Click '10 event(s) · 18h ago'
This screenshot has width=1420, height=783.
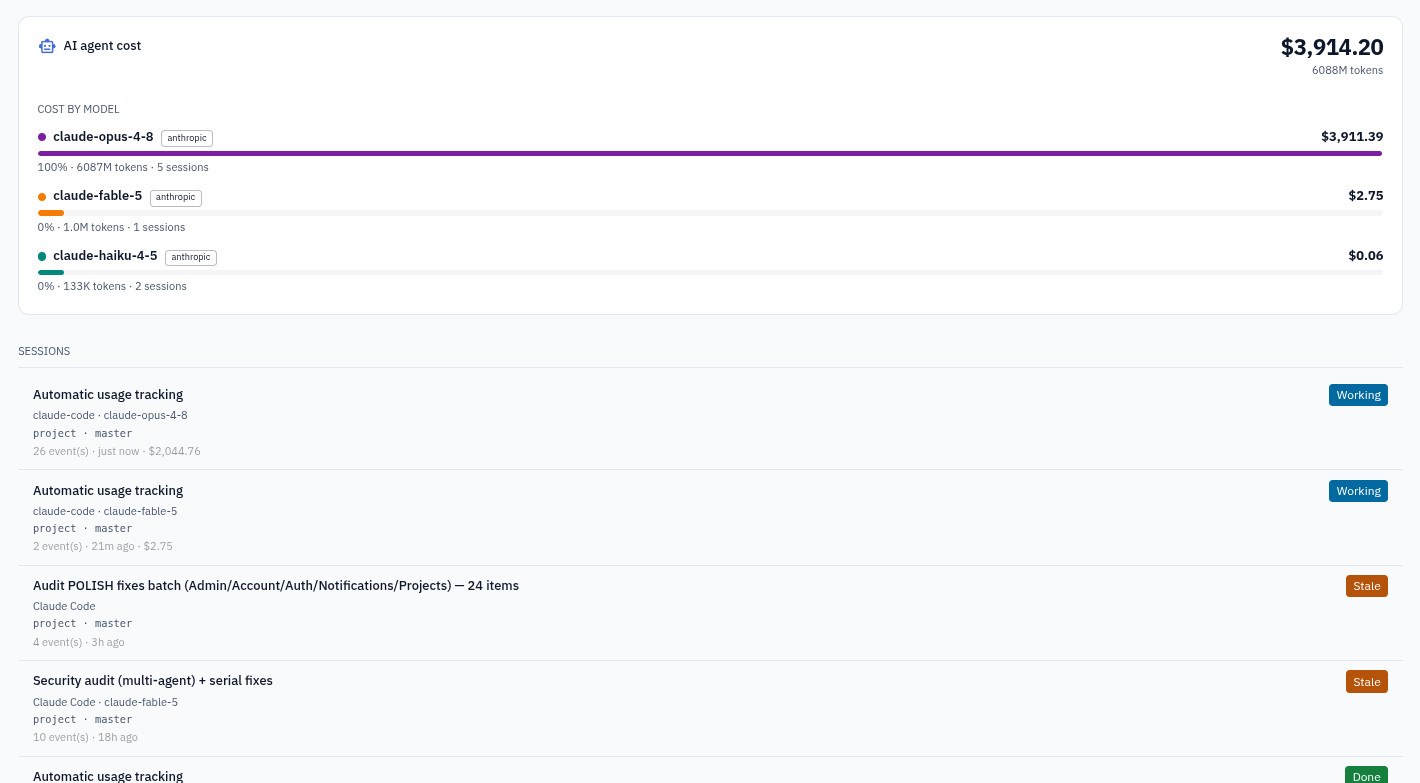point(85,738)
